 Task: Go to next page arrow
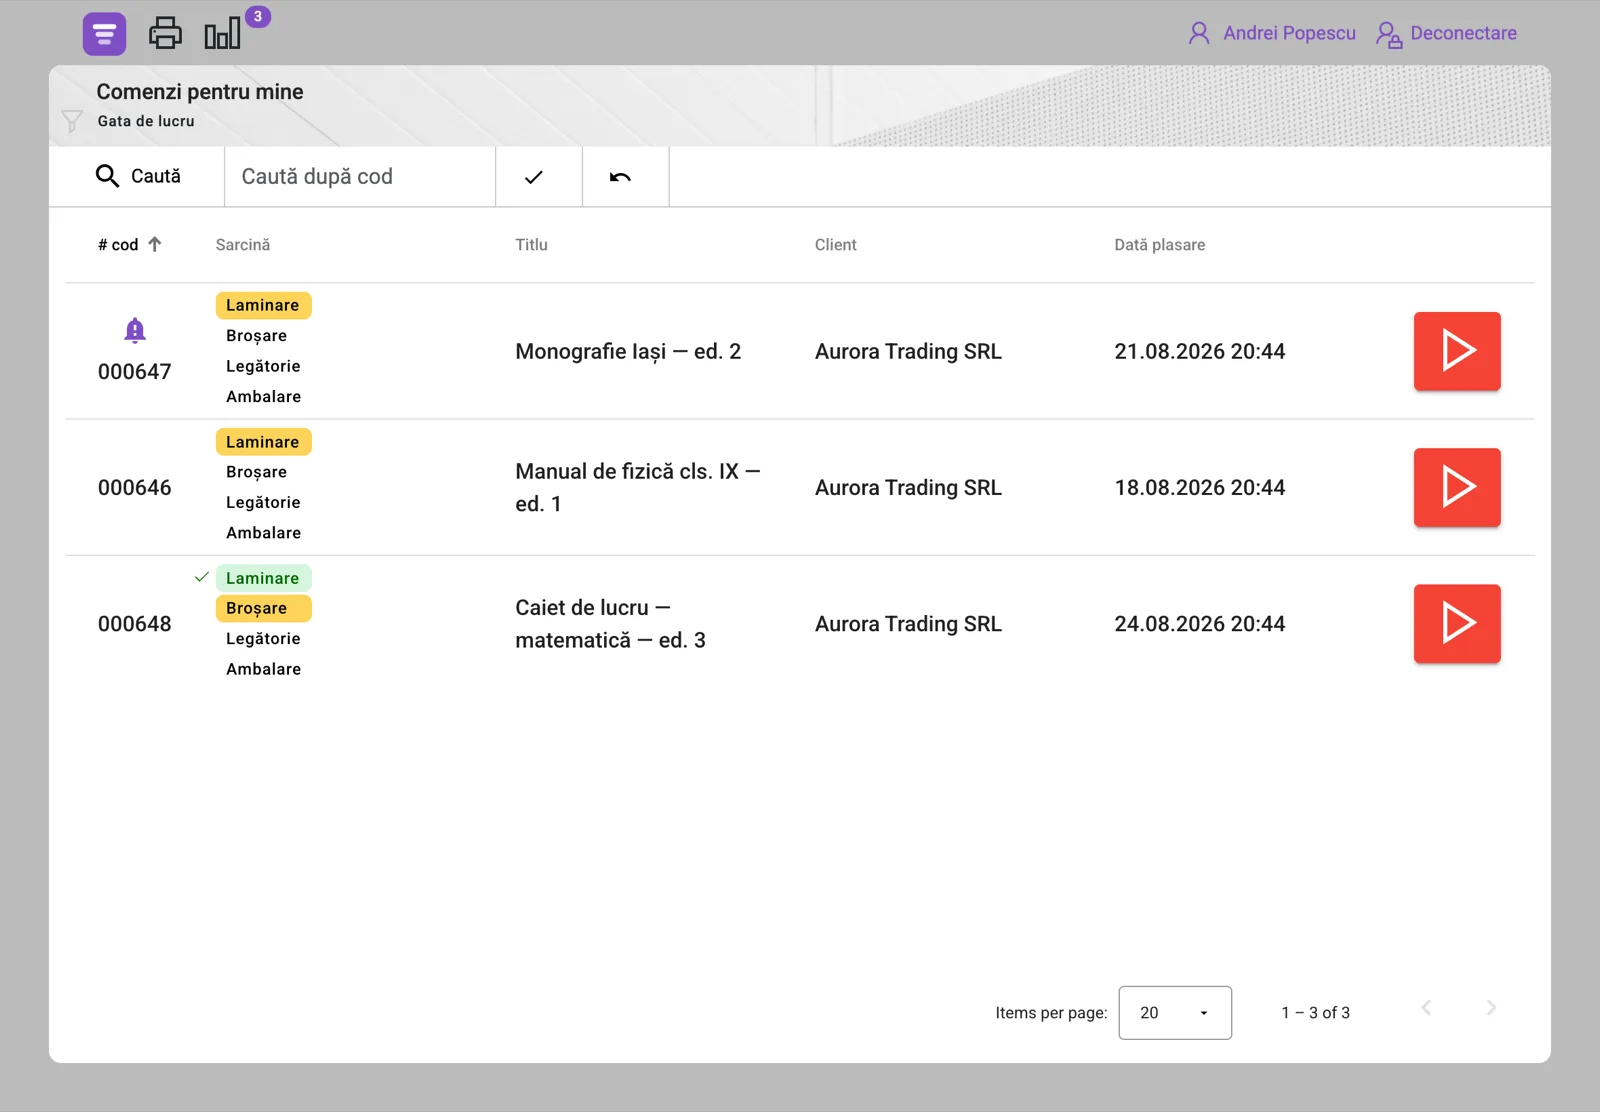click(x=1491, y=1008)
